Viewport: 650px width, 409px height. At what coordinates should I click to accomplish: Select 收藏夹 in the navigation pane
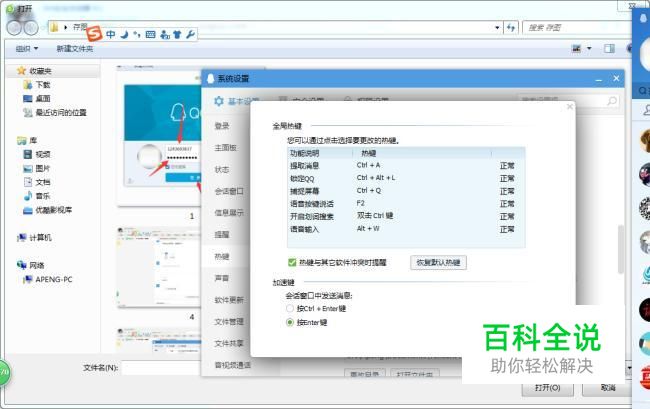(40, 71)
